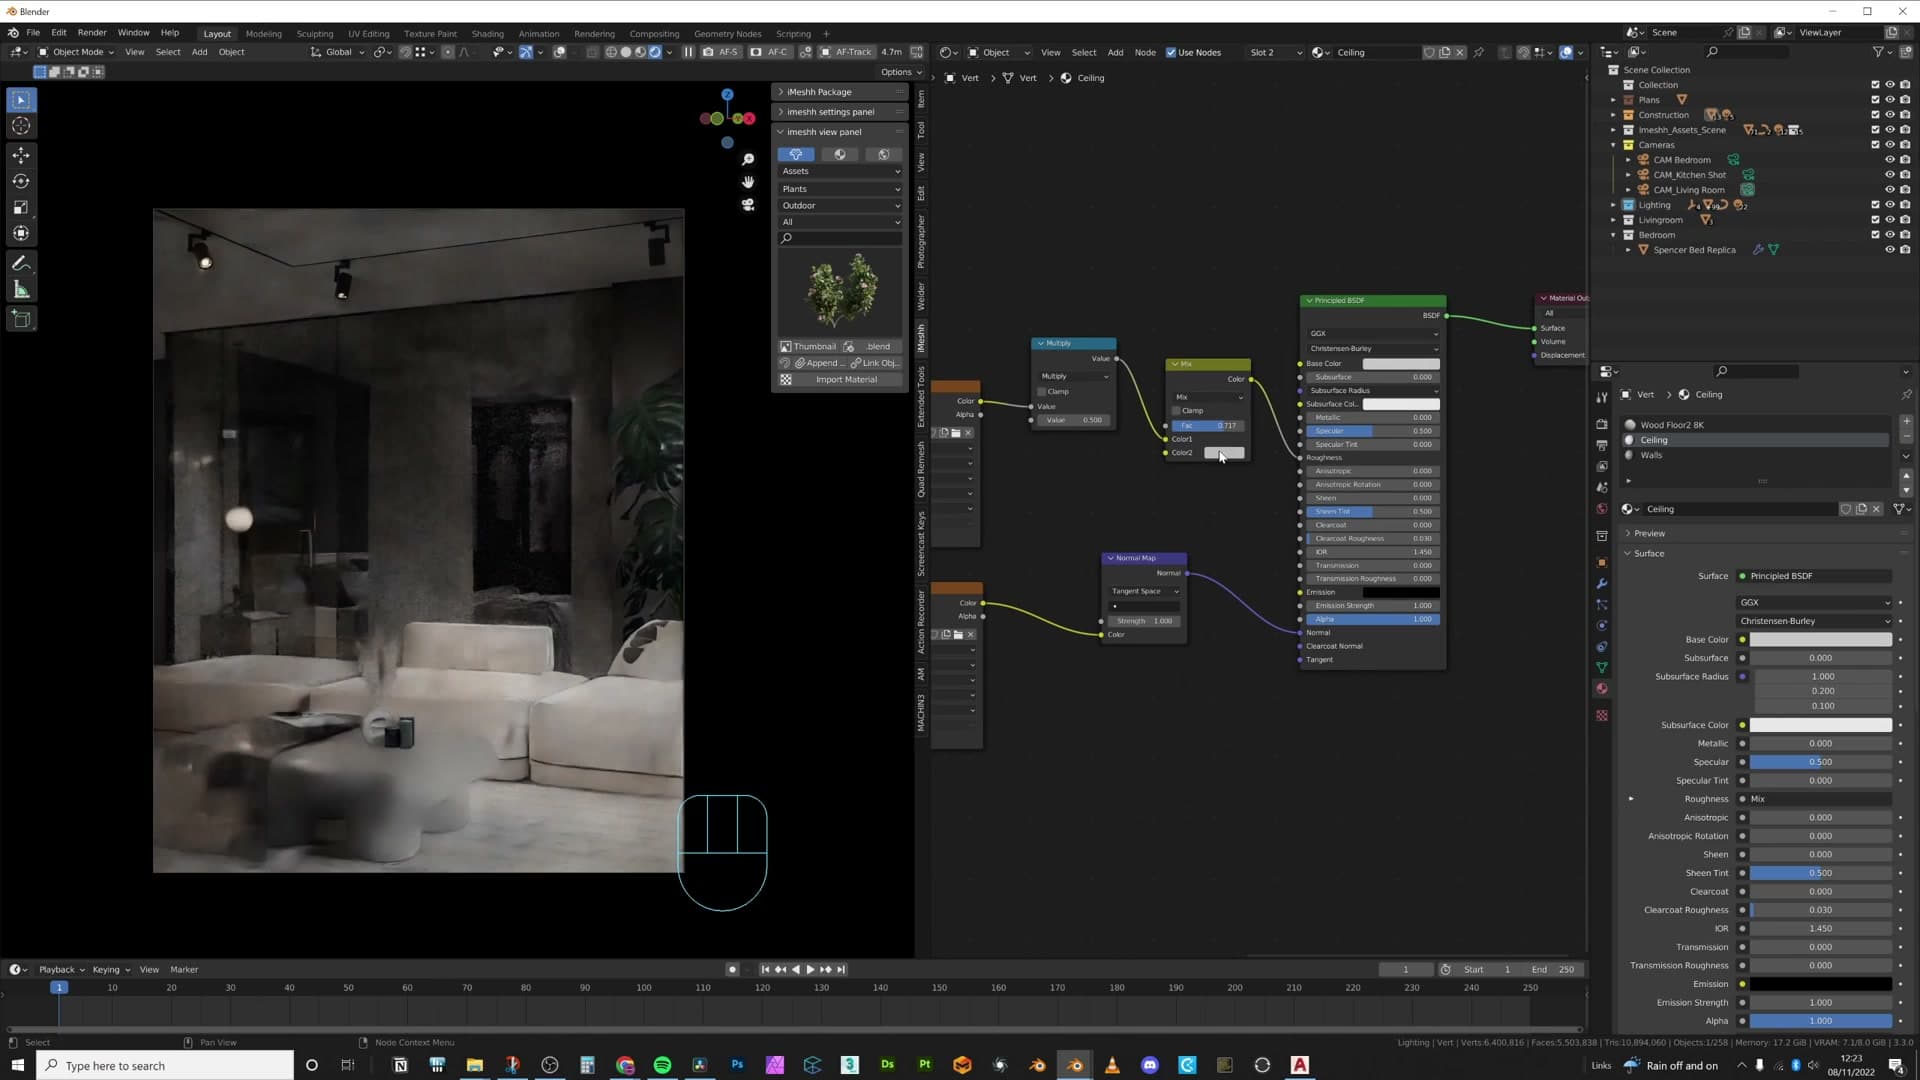Open Spotify from the Windows taskbar

(662, 1065)
